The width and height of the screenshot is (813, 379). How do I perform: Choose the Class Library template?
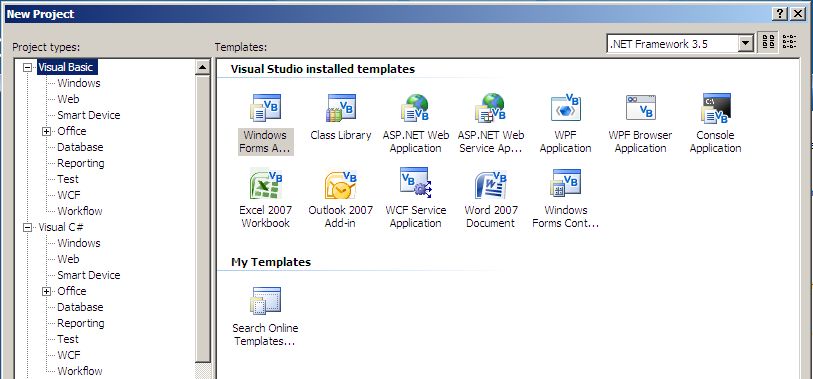(x=341, y=117)
